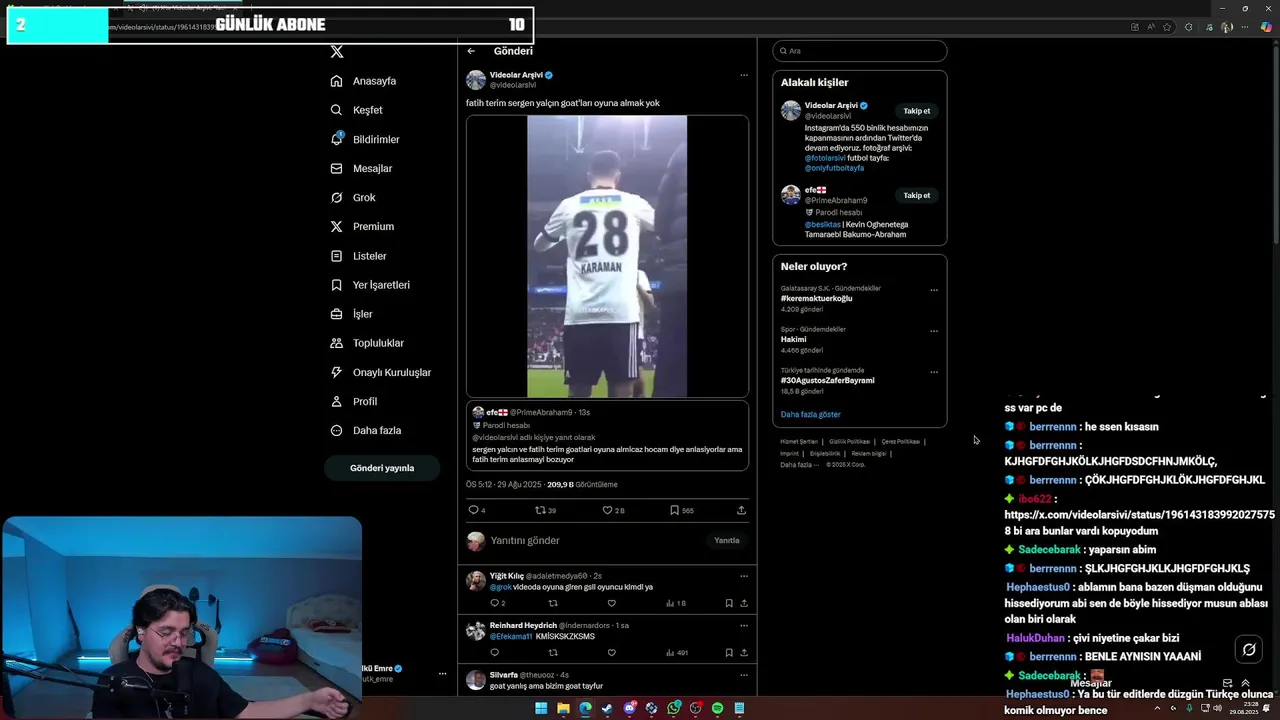The image size is (1280, 720).
Task: Open the quoted PrimeAbraham9 reply
Action: click(x=607, y=436)
